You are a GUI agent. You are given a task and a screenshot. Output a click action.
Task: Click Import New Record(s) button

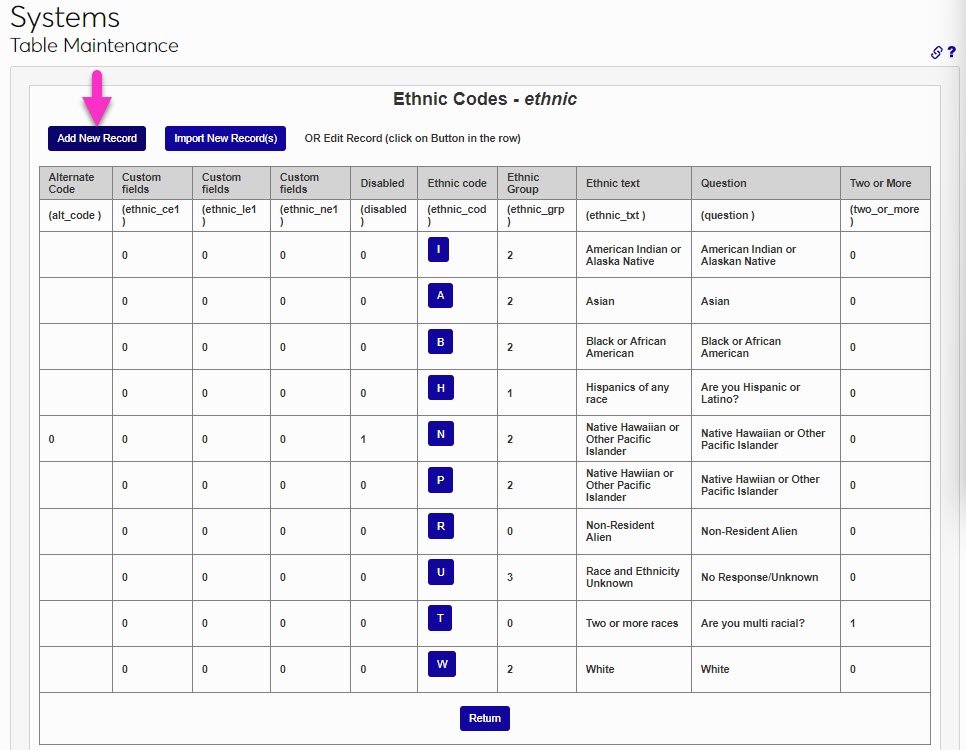pos(225,138)
